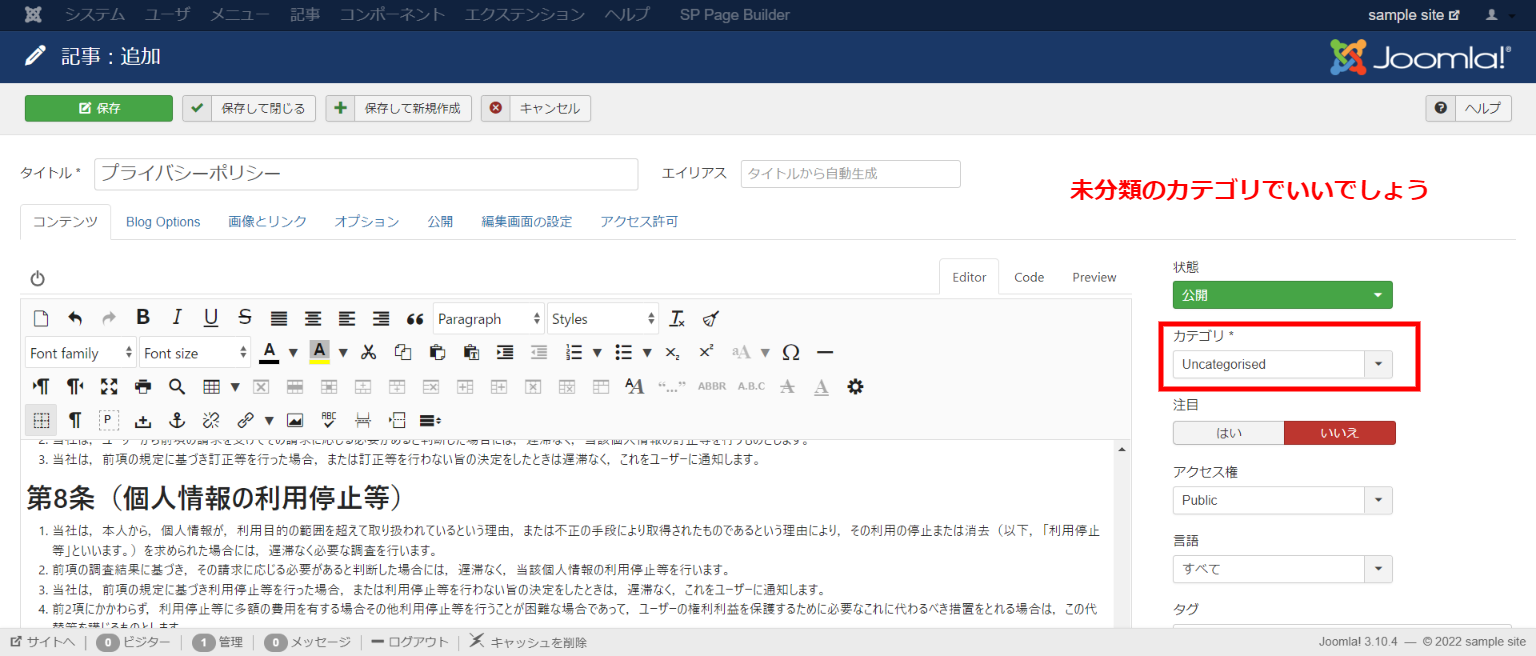
Task: Set featured to いいえ
Action: click(1339, 433)
